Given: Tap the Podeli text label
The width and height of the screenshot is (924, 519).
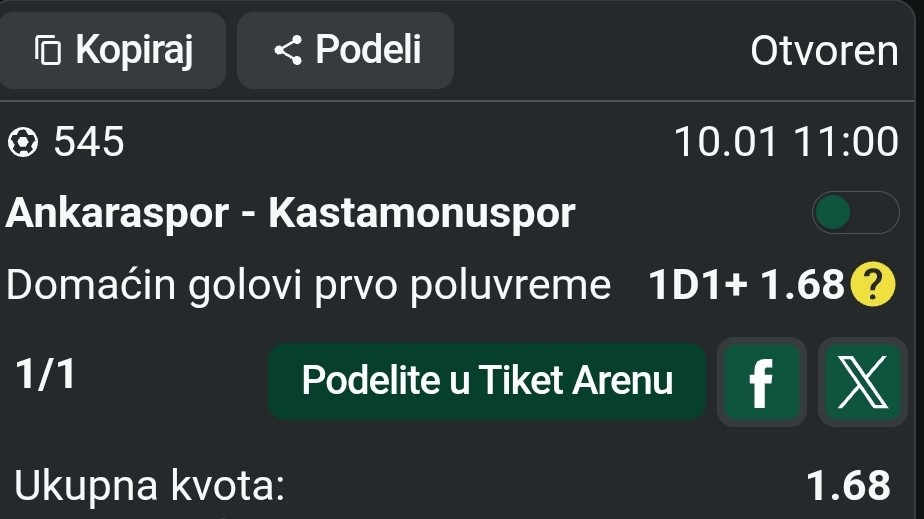Looking at the screenshot, I should (368, 49).
